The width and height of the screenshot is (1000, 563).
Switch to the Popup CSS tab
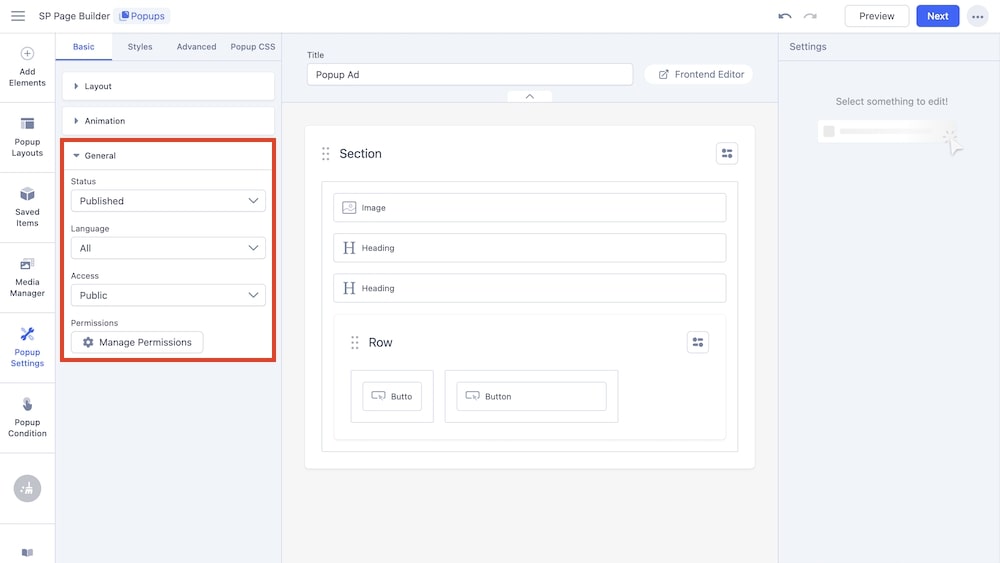pyautogui.click(x=251, y=47)
